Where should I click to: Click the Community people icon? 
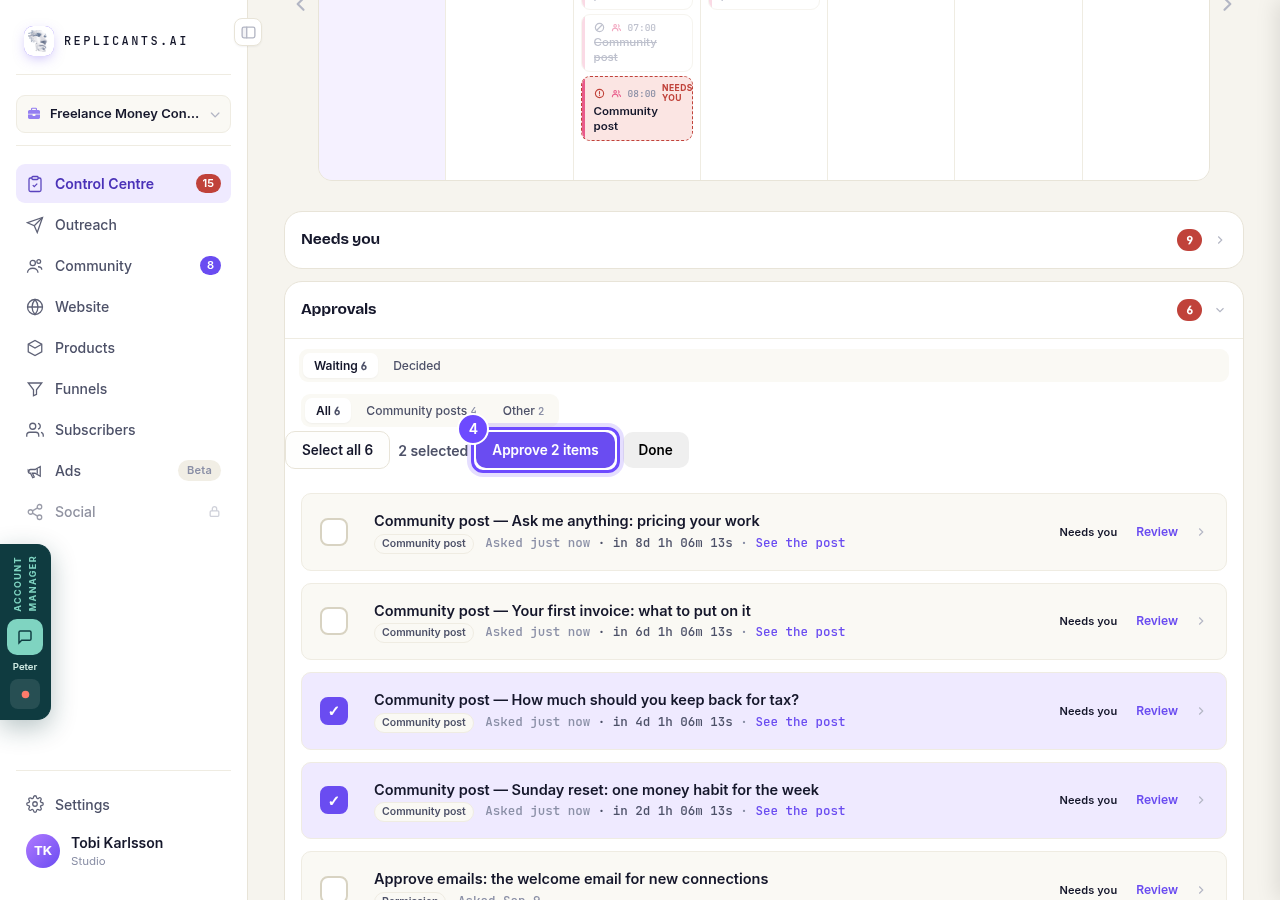point(35,266)
